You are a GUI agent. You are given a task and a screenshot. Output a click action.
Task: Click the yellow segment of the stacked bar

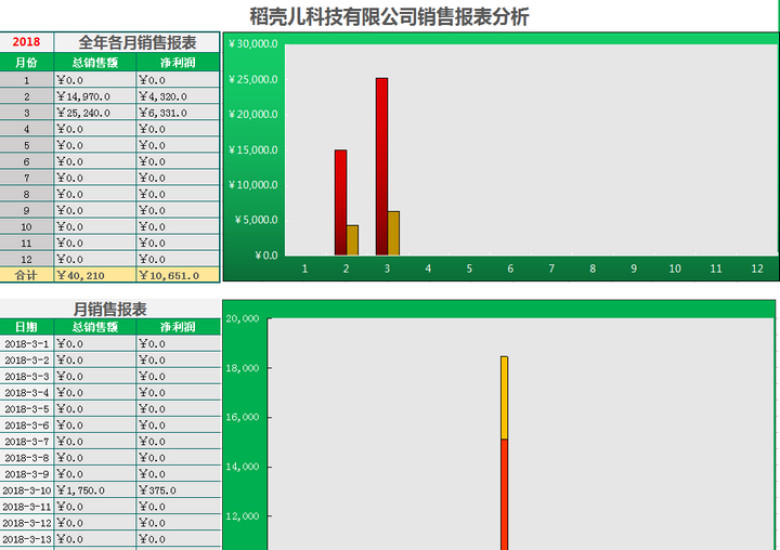tap(504, 398)
